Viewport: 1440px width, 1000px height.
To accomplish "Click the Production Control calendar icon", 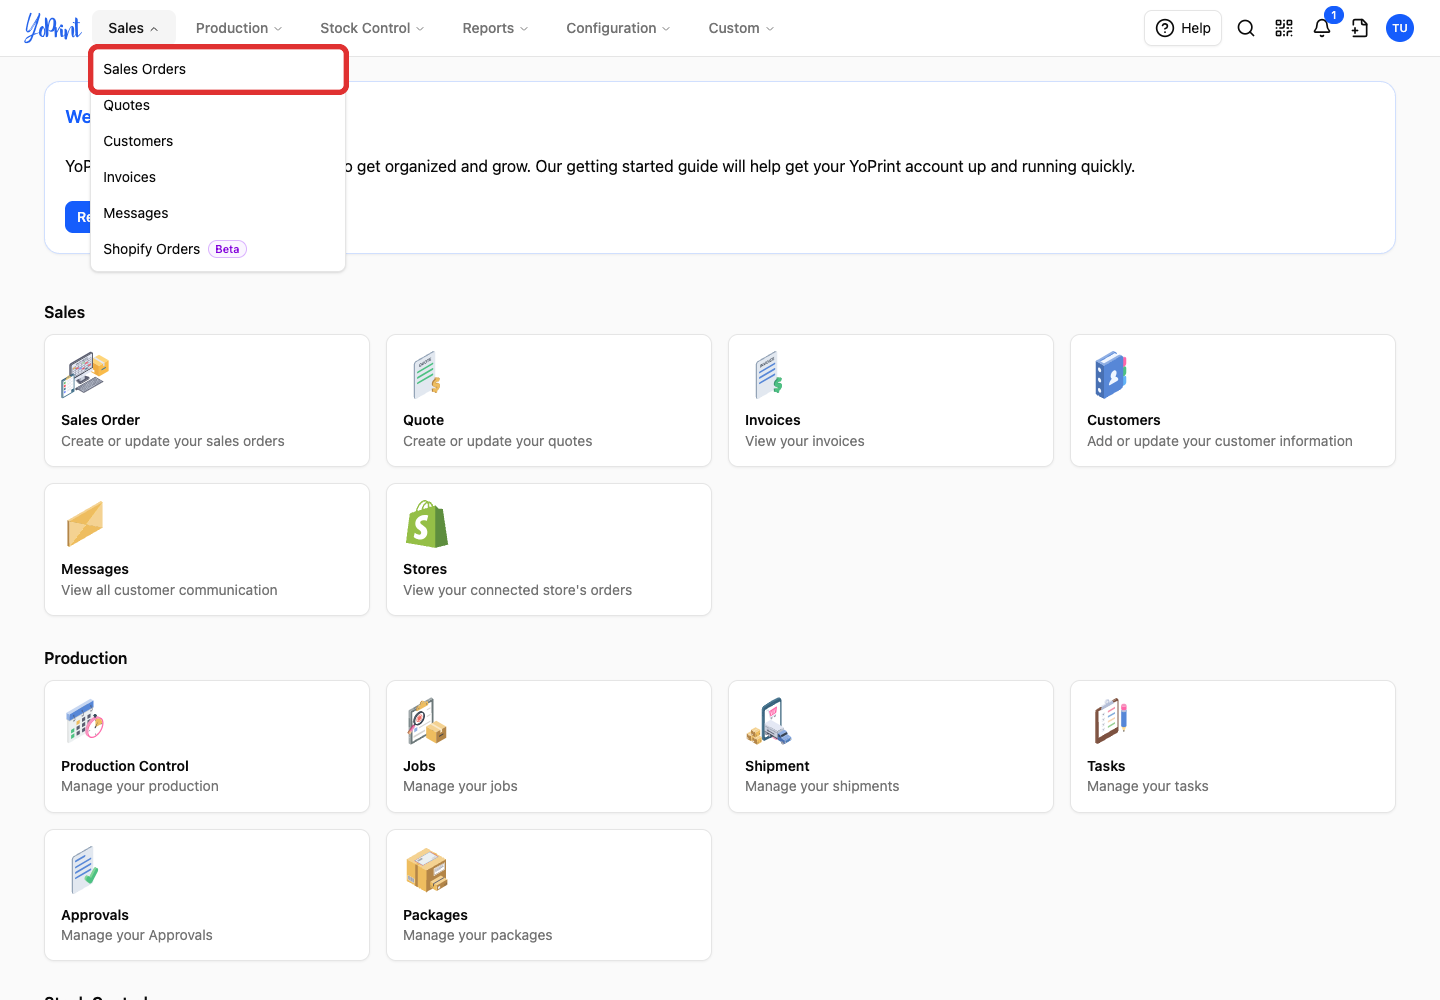I will (85, 721).
